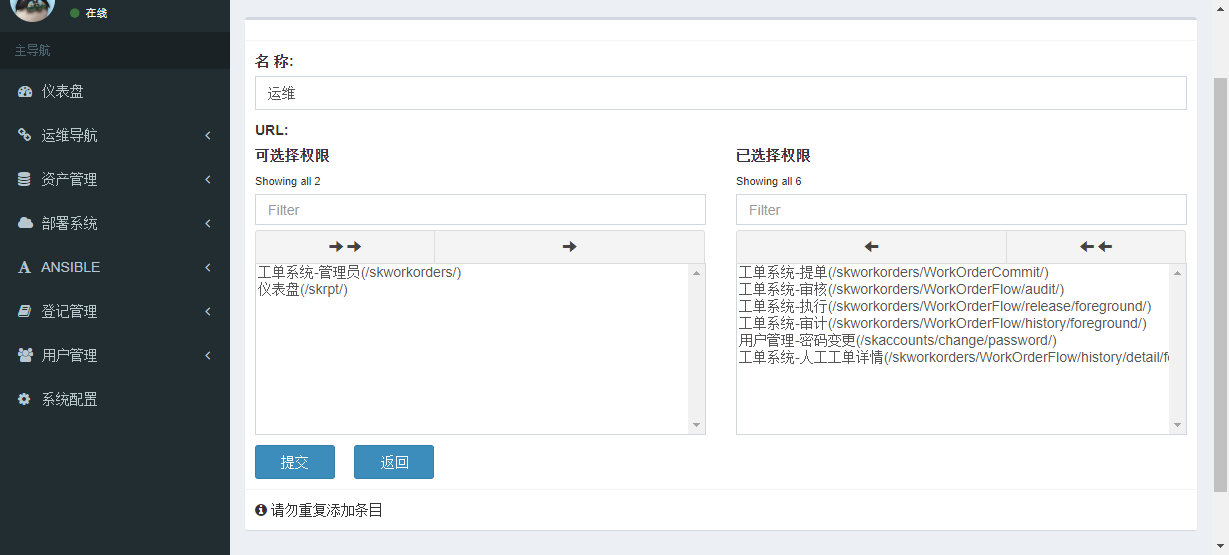Open the 部署系统 menu item
The image size is (1229, 555).
click(115, 224)
